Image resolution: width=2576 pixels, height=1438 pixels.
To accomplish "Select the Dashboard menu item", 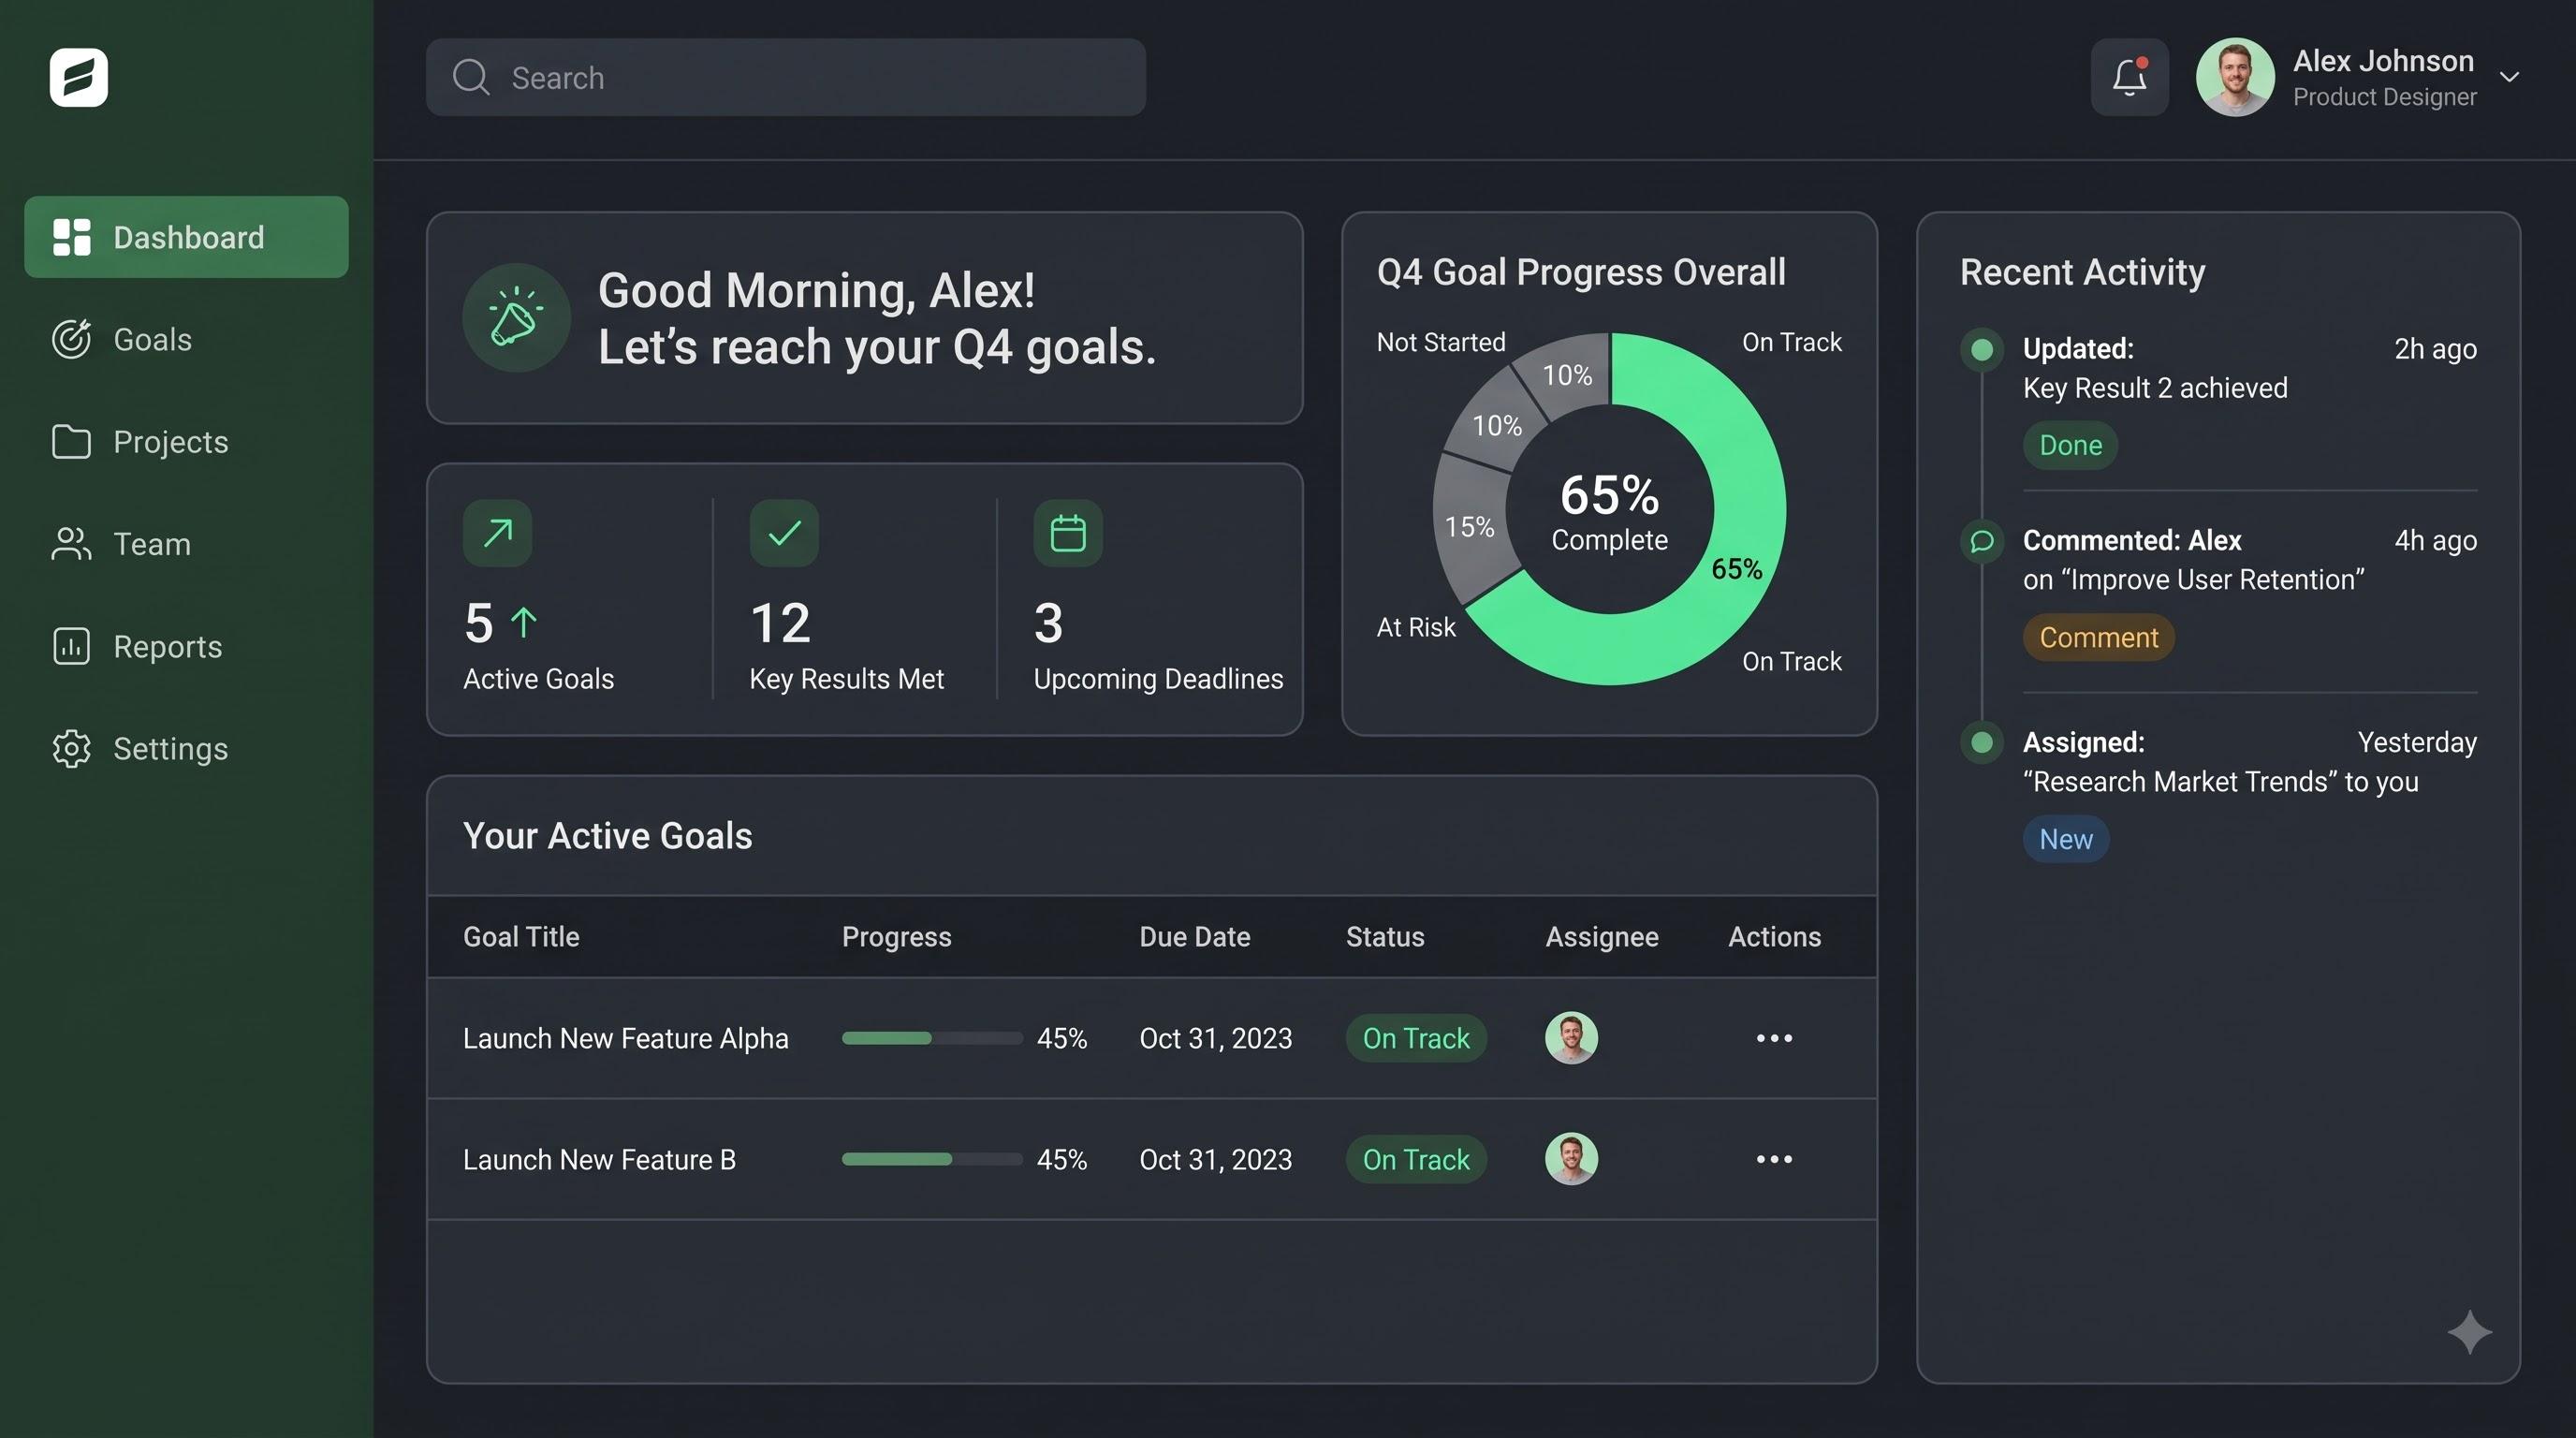I will pyautogui.click(x=186, y=237).
